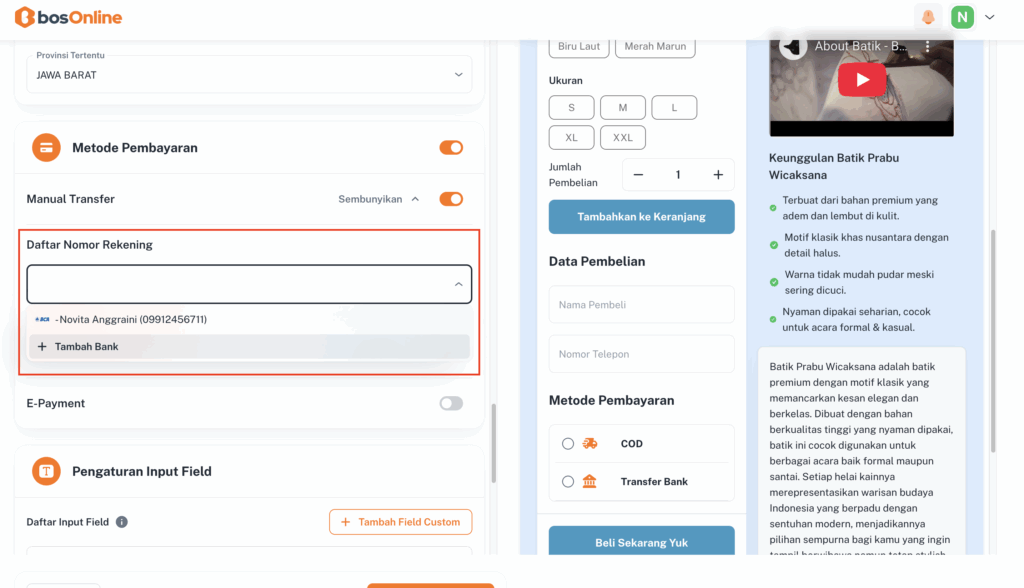Click the green N profile avatar

(962, 17)
